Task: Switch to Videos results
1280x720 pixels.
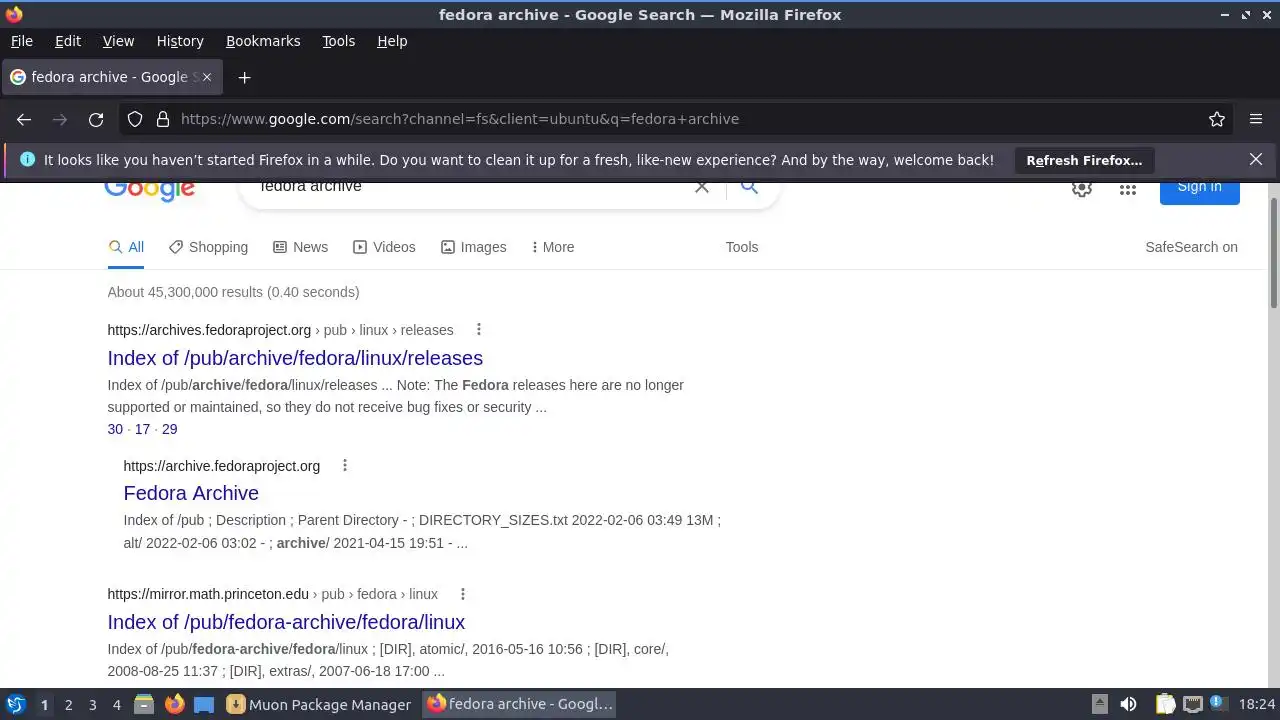Action: [x=384, y=247]
